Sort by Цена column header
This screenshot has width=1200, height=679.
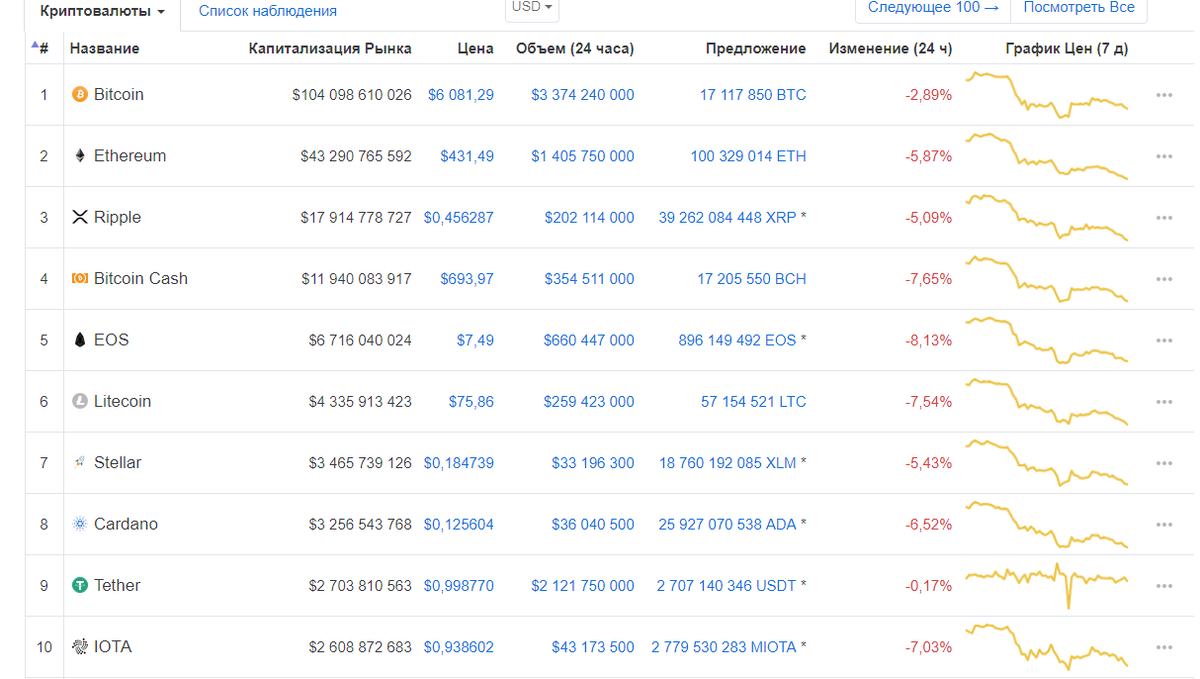click(x=475, y=48)
